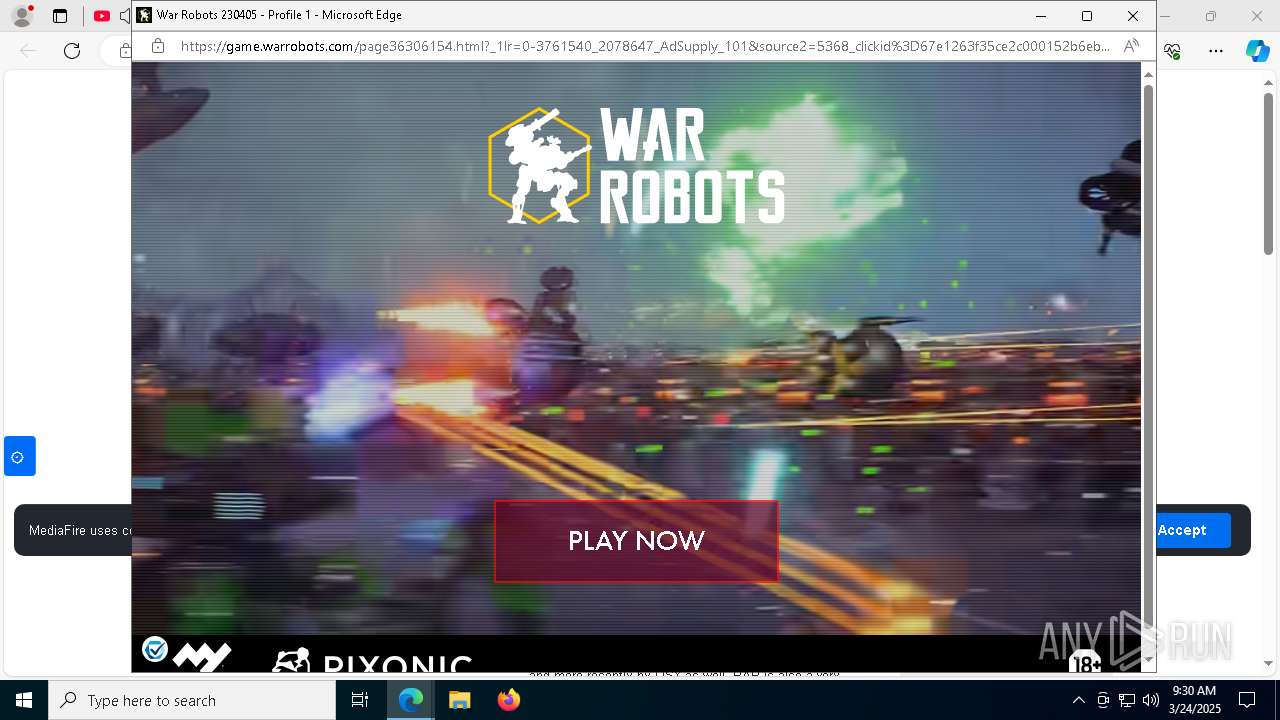Minimize the War Robots popup window
The image size is (1280, 720).
pos(1041,16)
